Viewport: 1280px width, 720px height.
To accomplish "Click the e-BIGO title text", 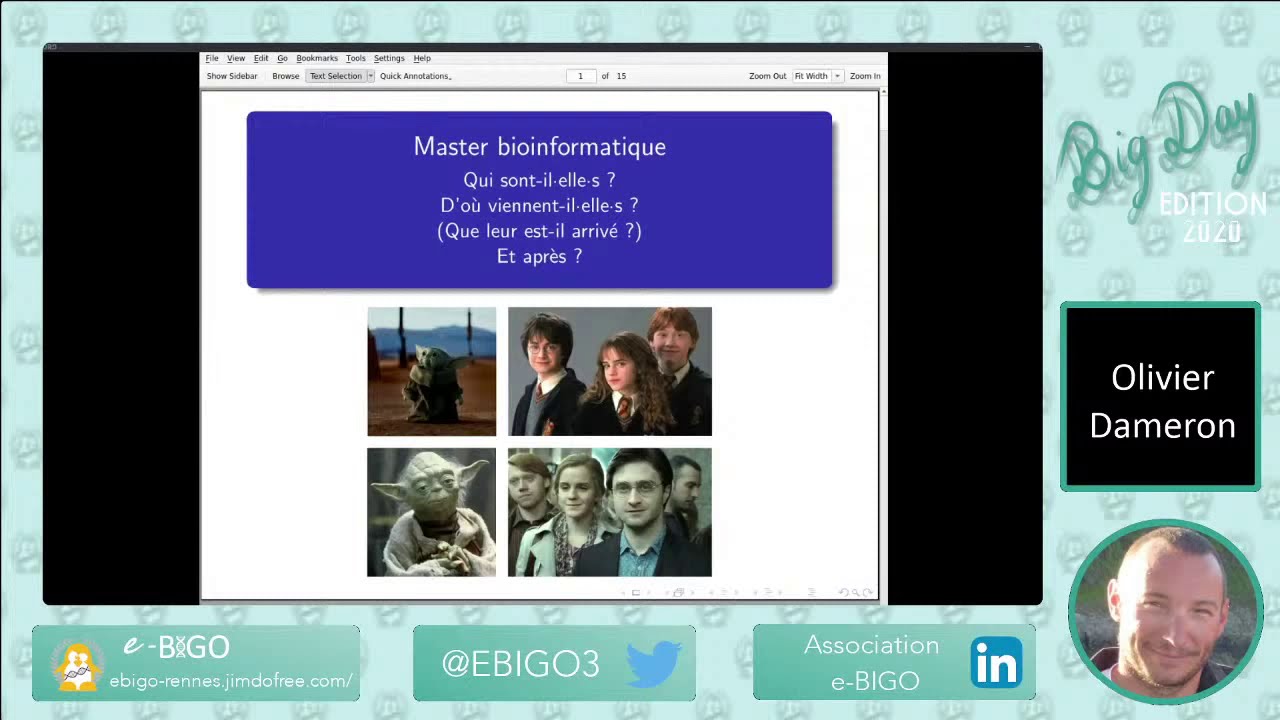I will [x=176, y=647].
